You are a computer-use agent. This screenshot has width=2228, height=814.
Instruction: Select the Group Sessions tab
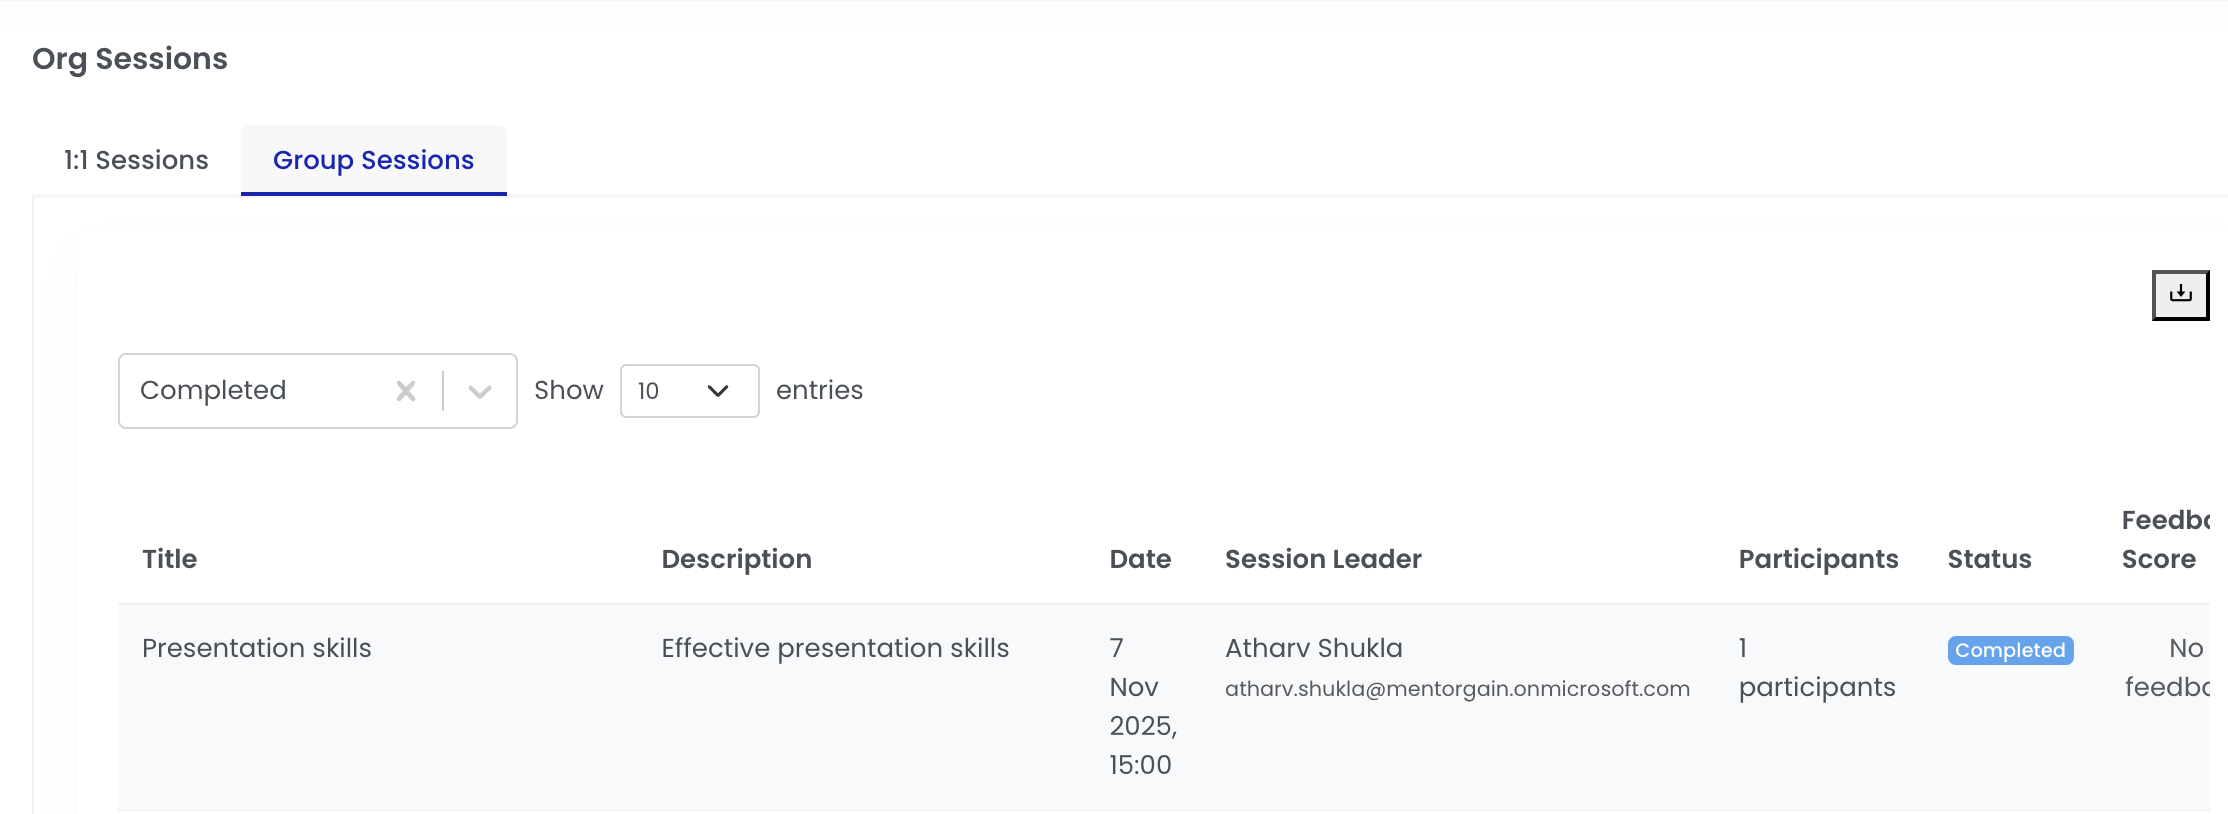tap(373, 160)
